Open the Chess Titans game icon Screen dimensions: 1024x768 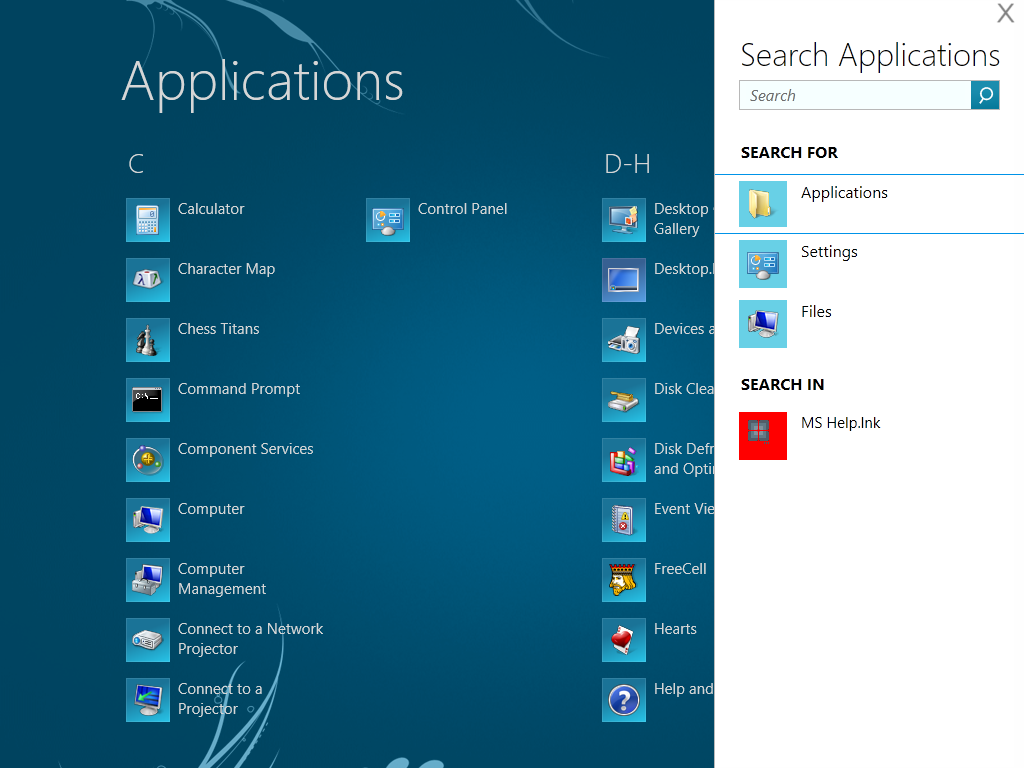pyautogui.click(x=148, y=340)
